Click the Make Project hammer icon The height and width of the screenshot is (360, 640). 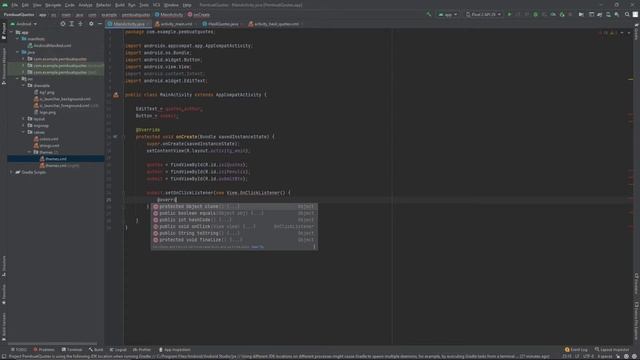[x=429, y=14]
